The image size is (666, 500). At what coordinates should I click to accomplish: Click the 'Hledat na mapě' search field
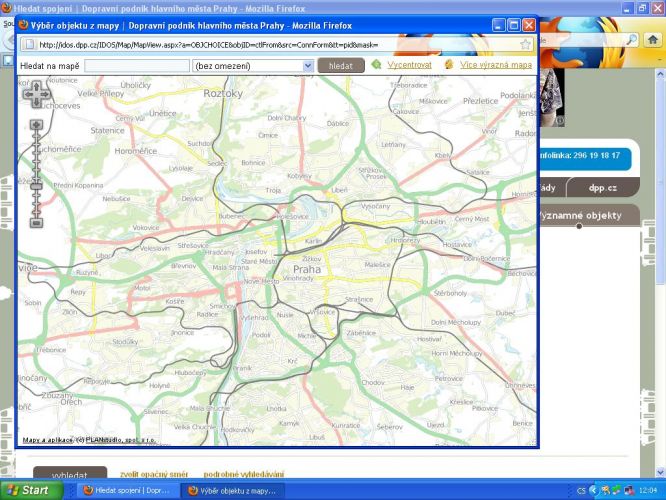[137, 66]
